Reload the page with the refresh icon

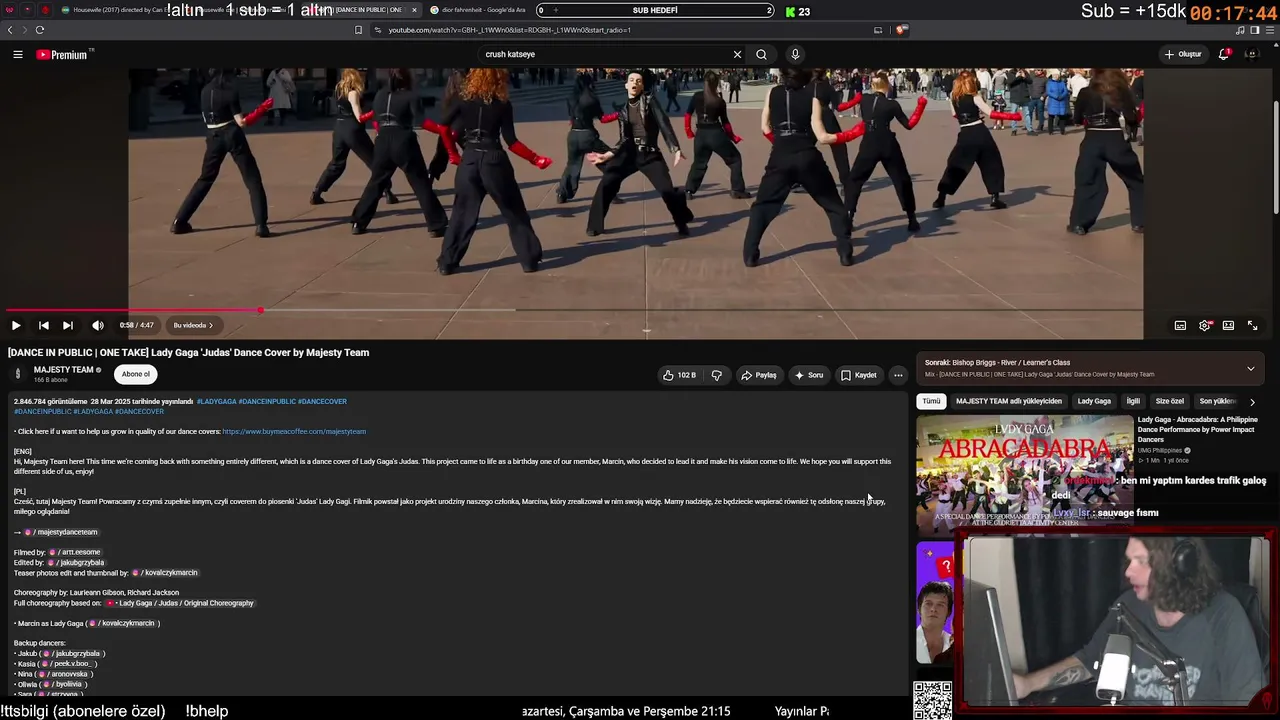click(x=40, y=30)
